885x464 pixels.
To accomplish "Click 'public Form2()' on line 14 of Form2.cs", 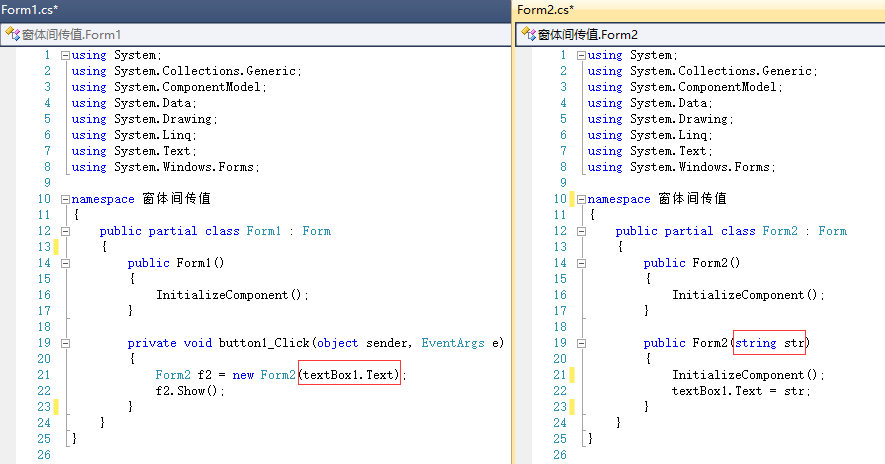I will (x=692, y=263).
